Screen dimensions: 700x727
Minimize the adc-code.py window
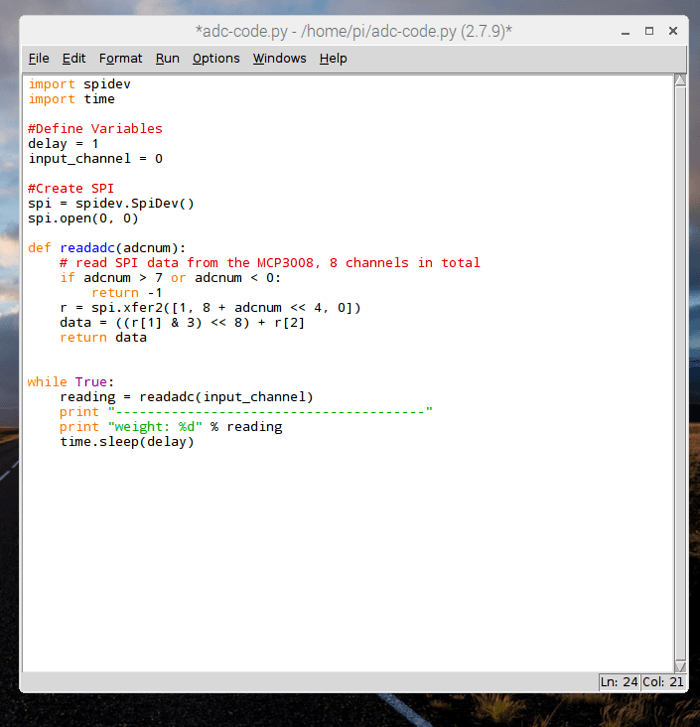(625, 31)
